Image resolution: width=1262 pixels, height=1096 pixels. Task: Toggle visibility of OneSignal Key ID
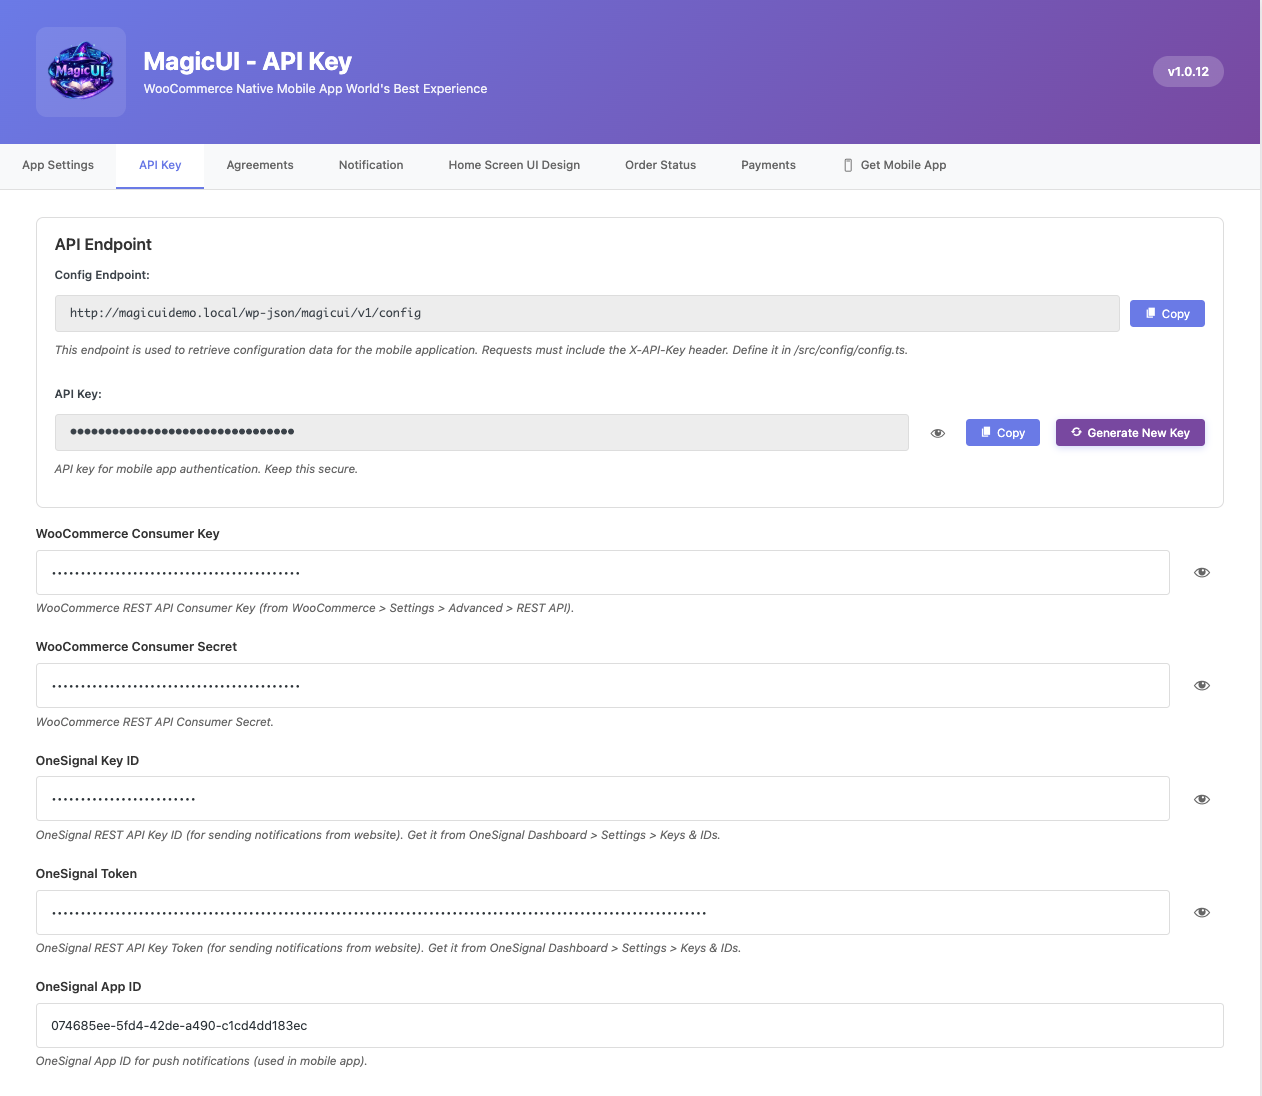(1202, 799)
